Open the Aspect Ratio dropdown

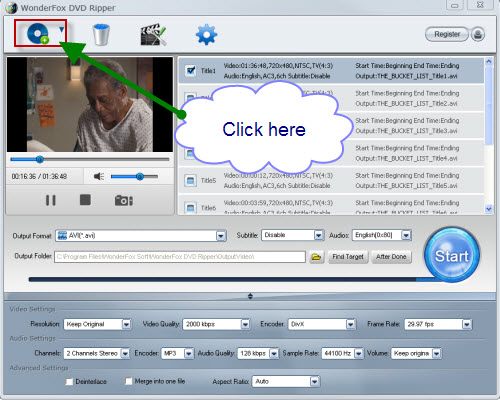pyautogui.click(x=314, y=381)
